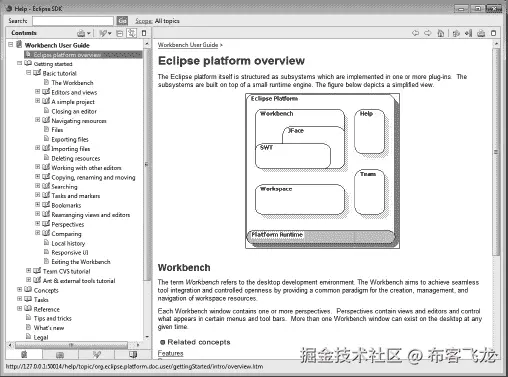Image resolution: width=508 pixels, height=377 pixels.
Task: Click into the Search input field
Action: tap(73, 21)
